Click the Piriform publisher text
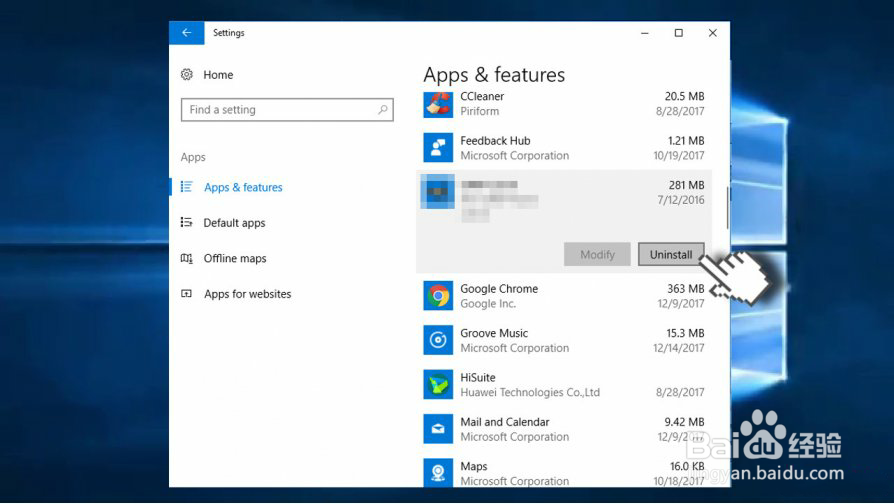 tap(479, 111)
